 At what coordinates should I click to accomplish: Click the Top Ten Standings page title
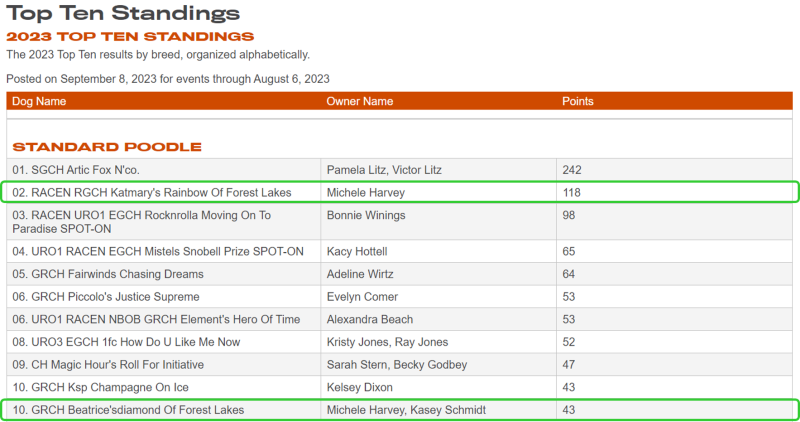click(123, 14)
